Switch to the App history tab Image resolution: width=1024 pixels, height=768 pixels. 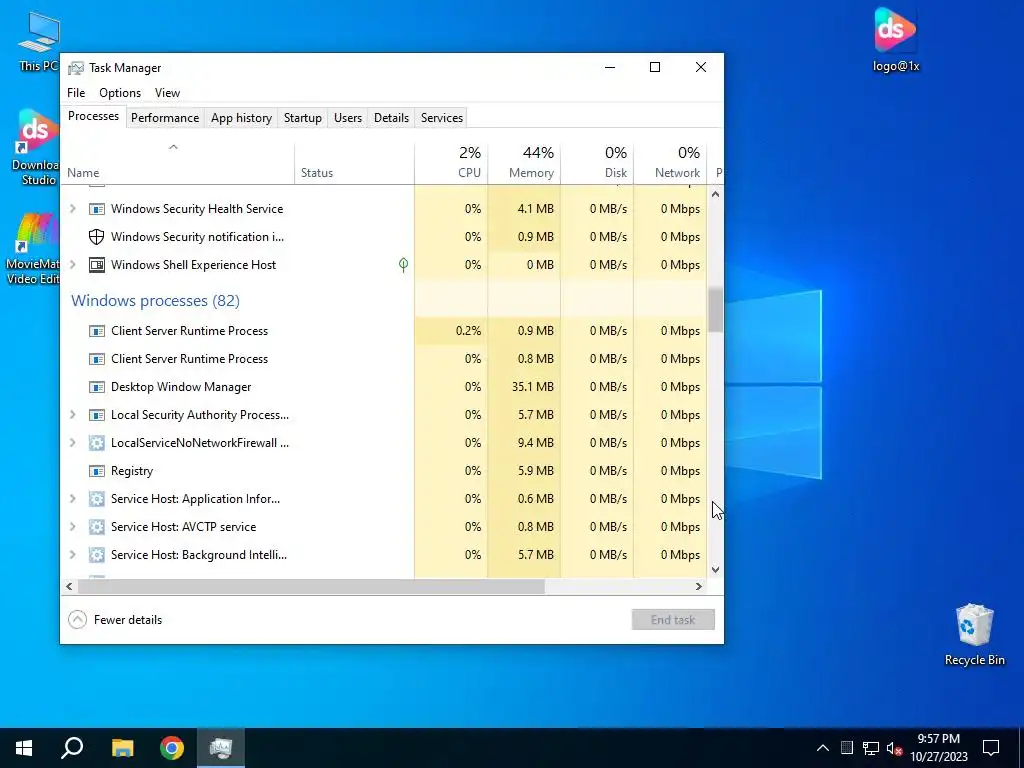tap(241, 118)
